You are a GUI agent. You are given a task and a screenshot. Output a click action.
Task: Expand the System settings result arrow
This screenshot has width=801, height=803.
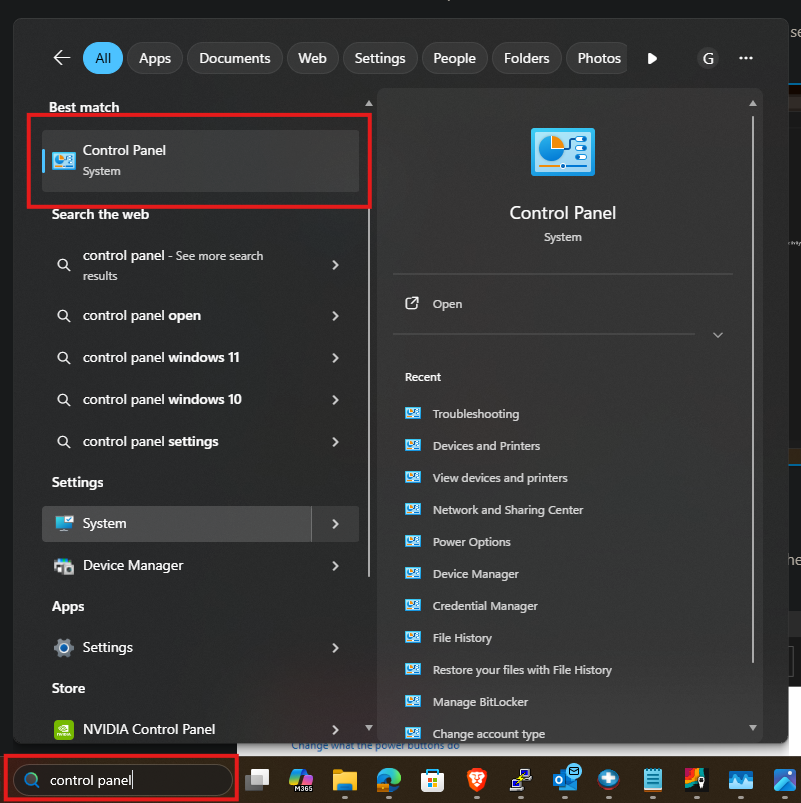[x=335, y=524]
